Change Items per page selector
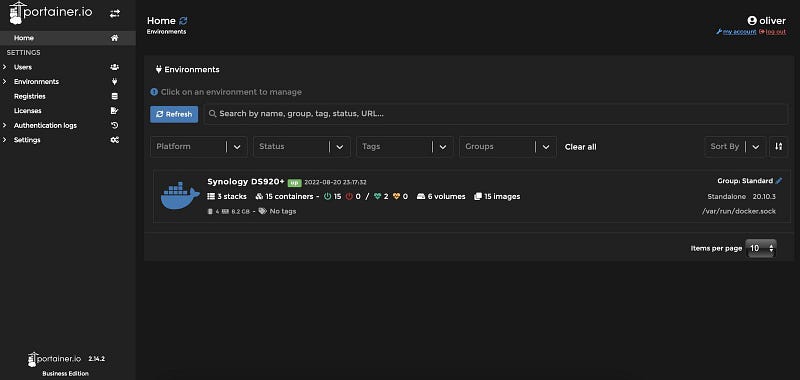 761,248
